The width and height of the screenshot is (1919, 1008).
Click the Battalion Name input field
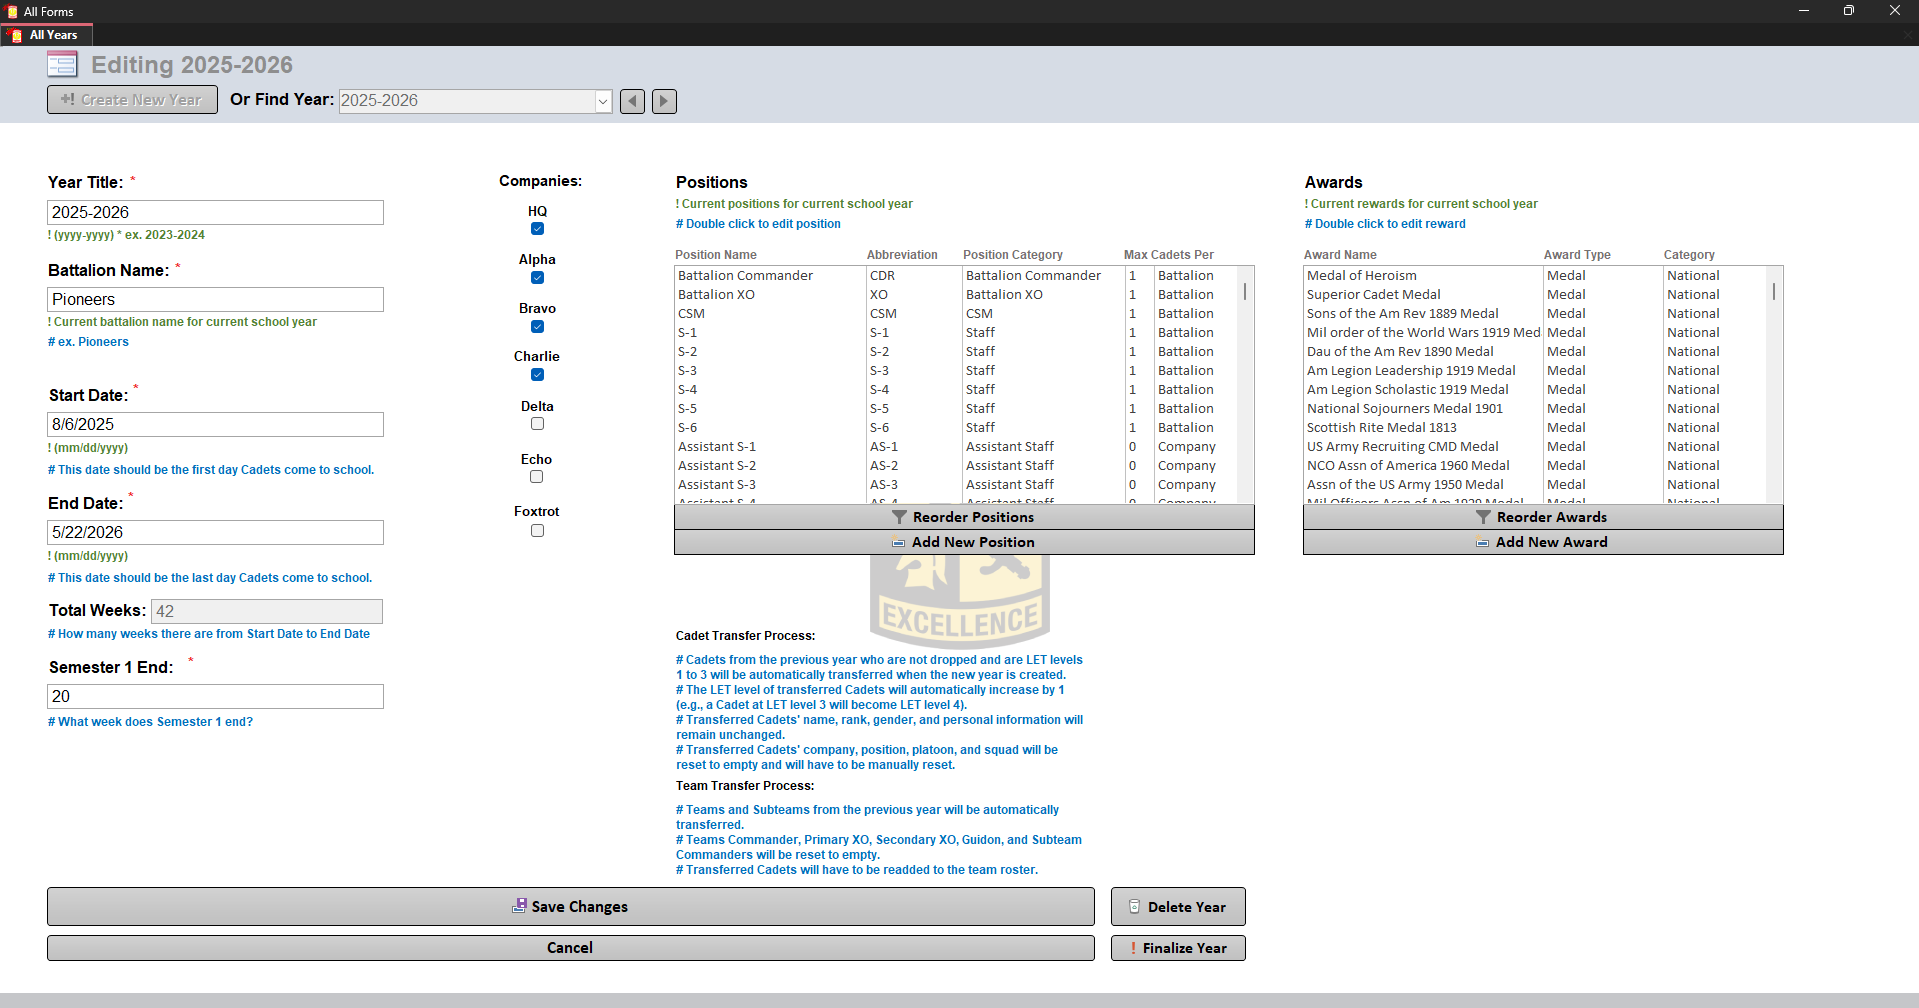pos(215,299)
